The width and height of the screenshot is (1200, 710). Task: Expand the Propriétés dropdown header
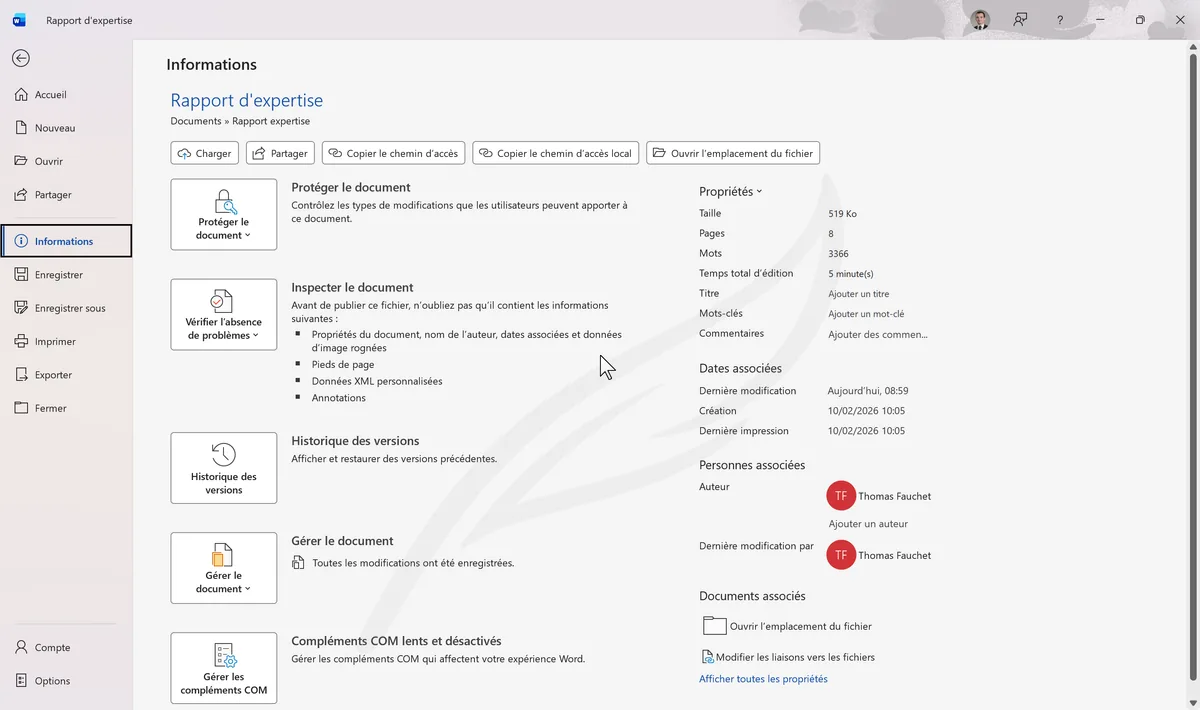(x=730, y=191)
